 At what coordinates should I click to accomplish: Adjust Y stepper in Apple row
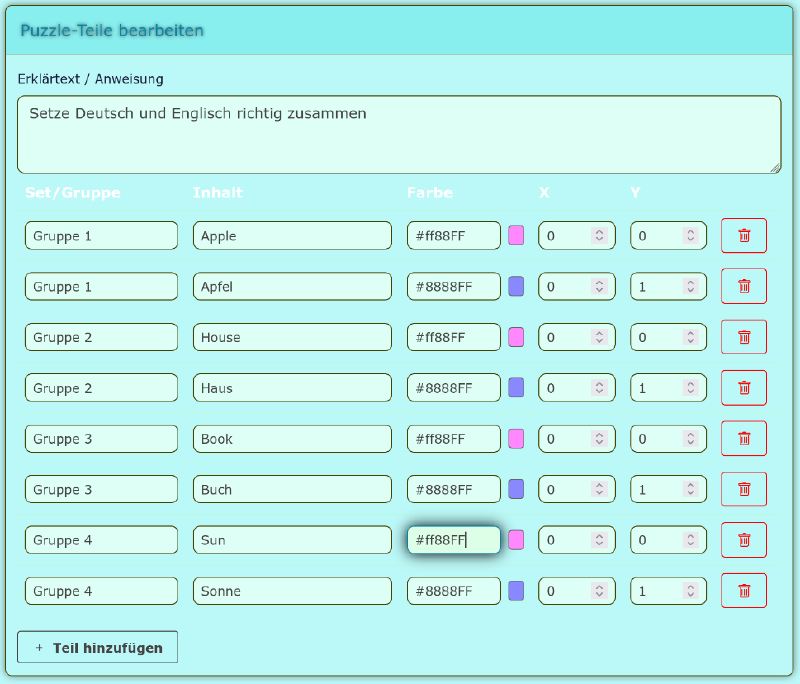coord(691,236)
